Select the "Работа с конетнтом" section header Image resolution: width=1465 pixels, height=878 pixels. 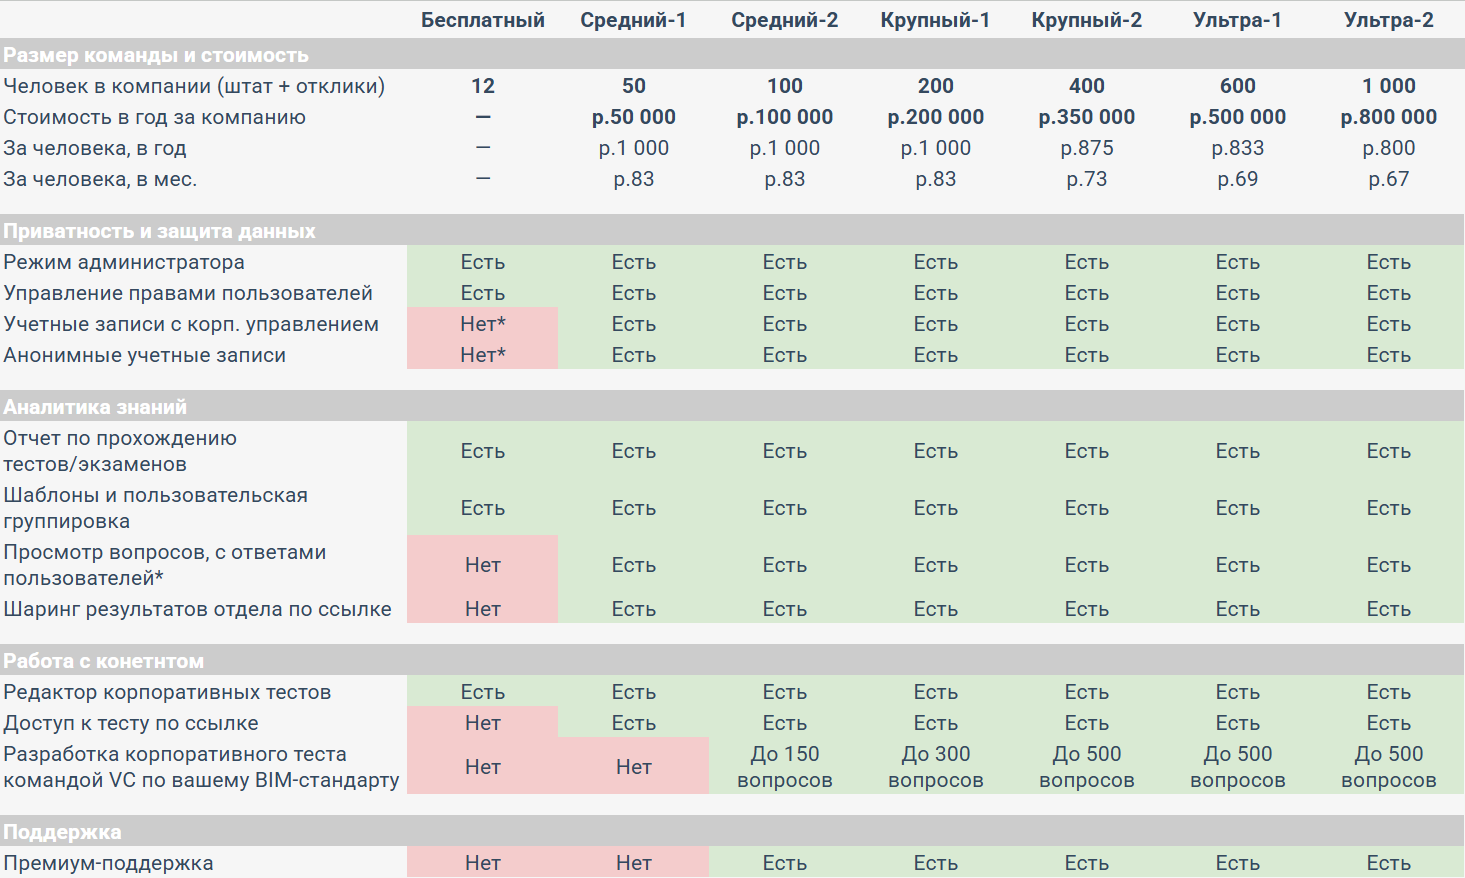[103, 661]
